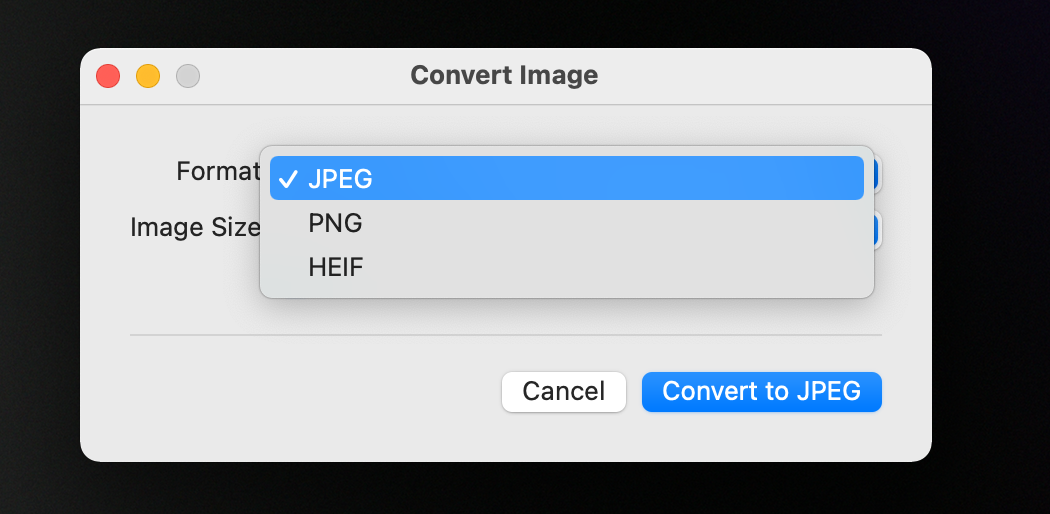Pick HEIF in the format list

567,268
